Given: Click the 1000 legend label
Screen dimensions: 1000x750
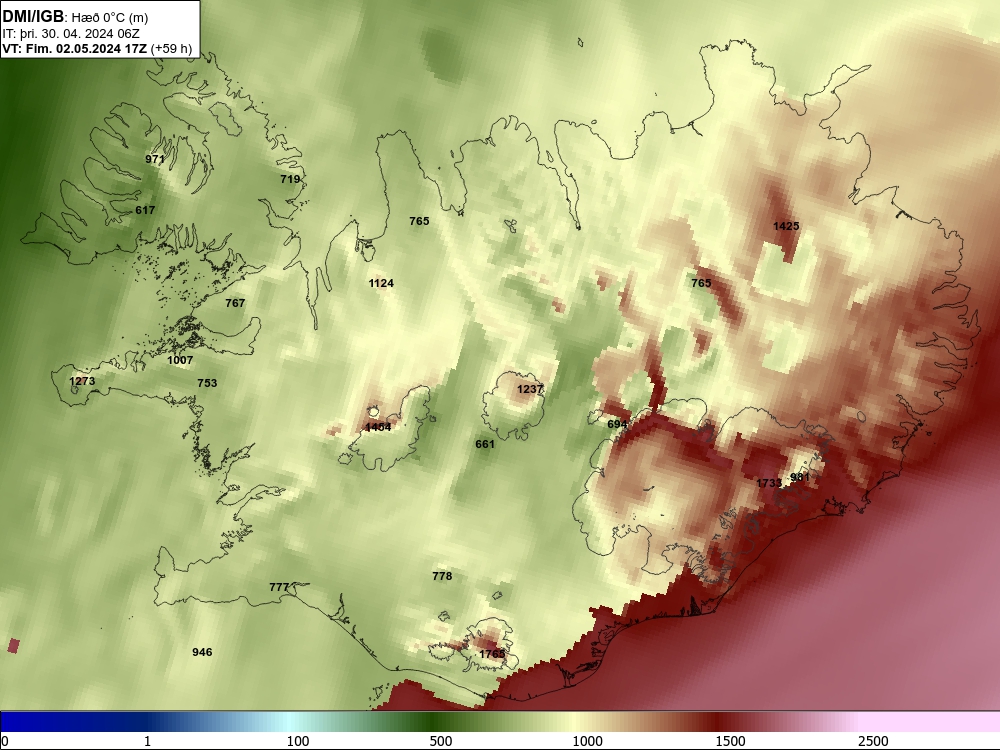Looking at the screenshot, I should pyautogui.click(x=587, y=741).
